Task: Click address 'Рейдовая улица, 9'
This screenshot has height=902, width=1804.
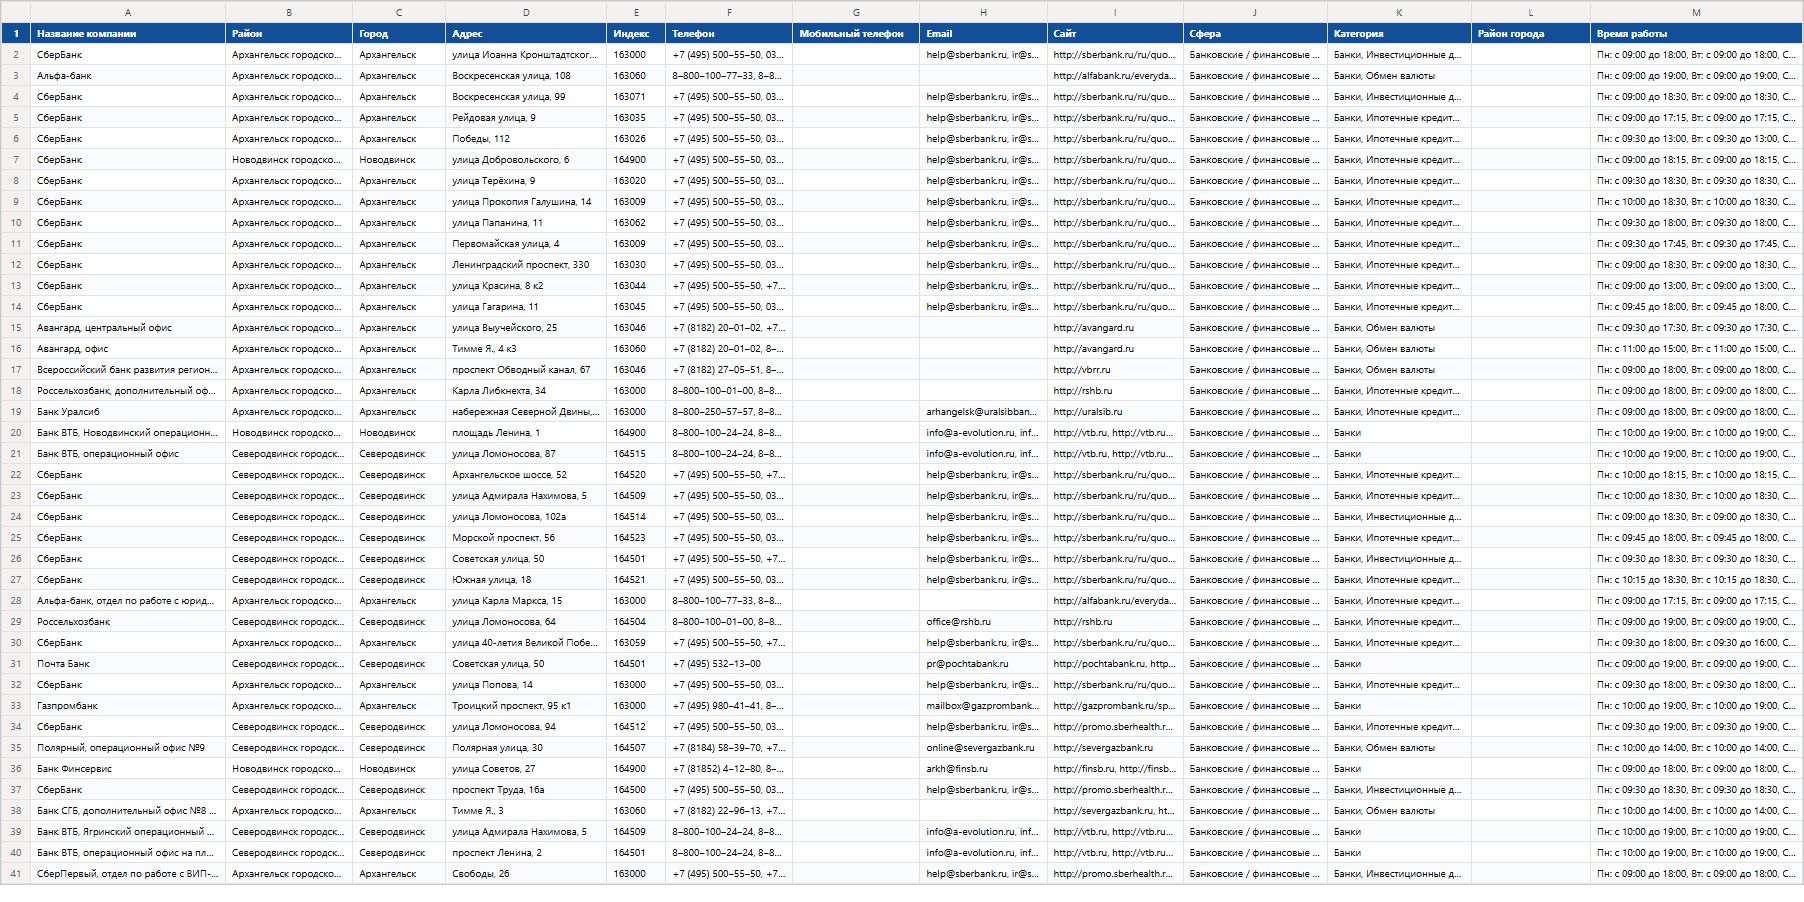Action: [526, 118]
